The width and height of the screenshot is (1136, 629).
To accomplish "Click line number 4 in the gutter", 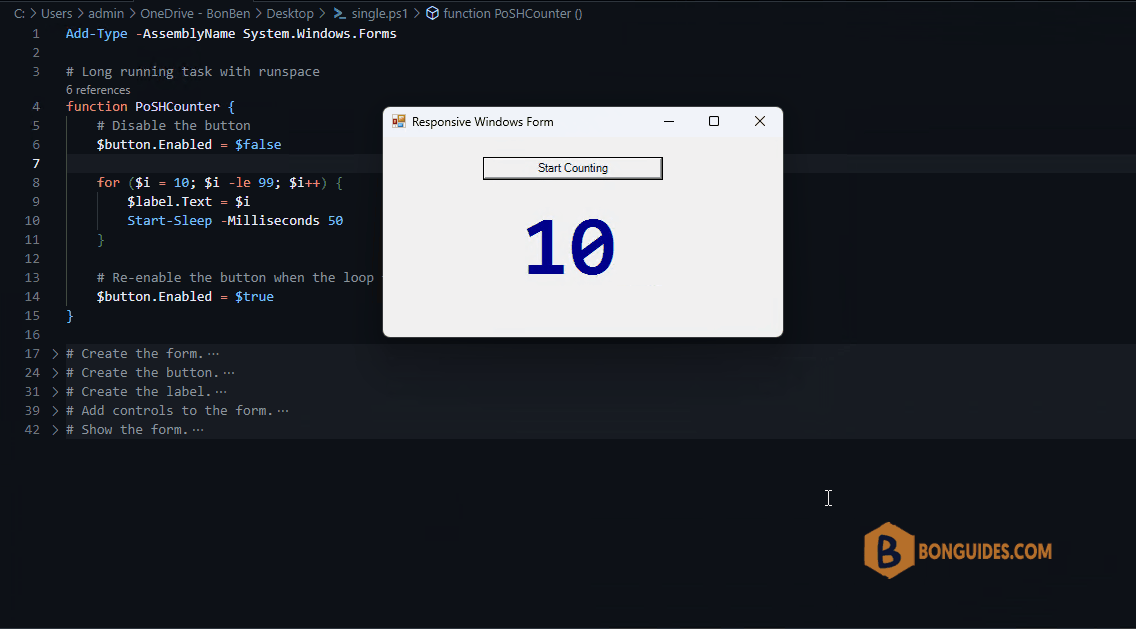I will click(36, 106).
